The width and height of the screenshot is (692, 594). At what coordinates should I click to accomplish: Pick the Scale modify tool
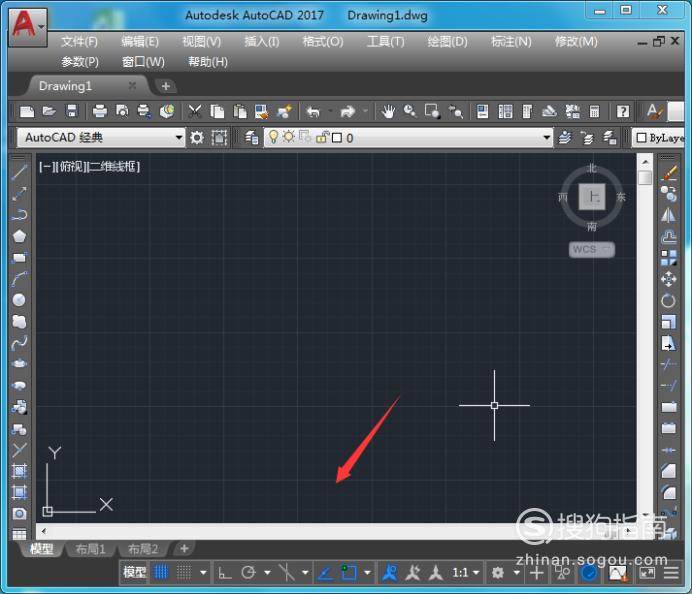click(669, 322)
